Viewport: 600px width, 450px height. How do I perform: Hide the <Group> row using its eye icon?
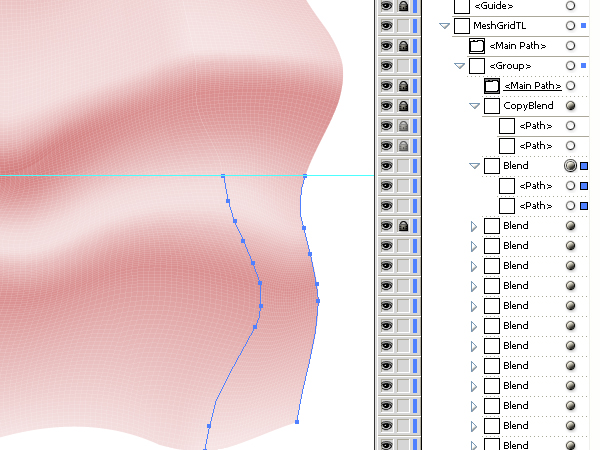click(x=386, y=66)
